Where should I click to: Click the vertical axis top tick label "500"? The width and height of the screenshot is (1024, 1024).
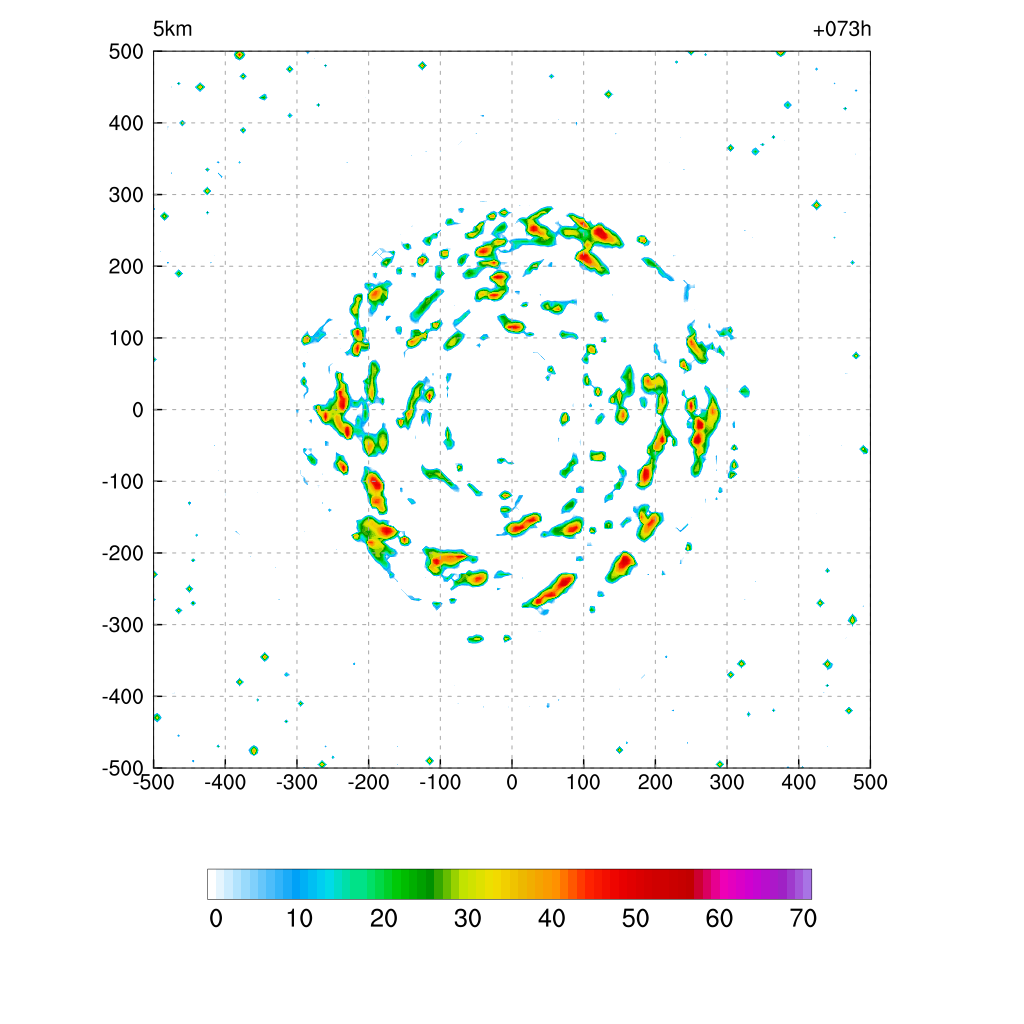[x=126, y=52]
